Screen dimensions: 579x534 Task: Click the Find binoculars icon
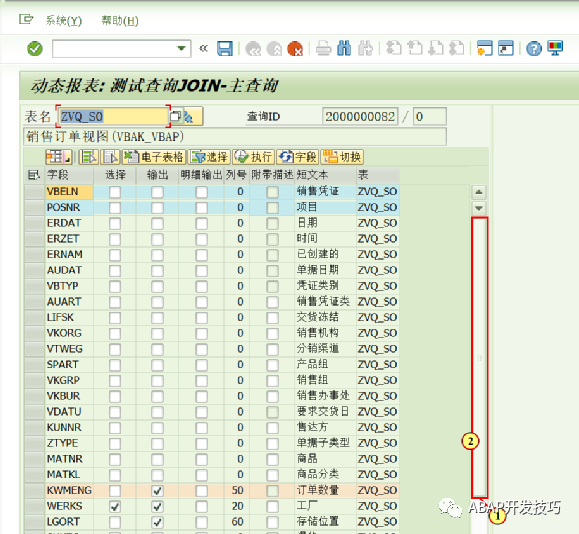tap(344, 48)
